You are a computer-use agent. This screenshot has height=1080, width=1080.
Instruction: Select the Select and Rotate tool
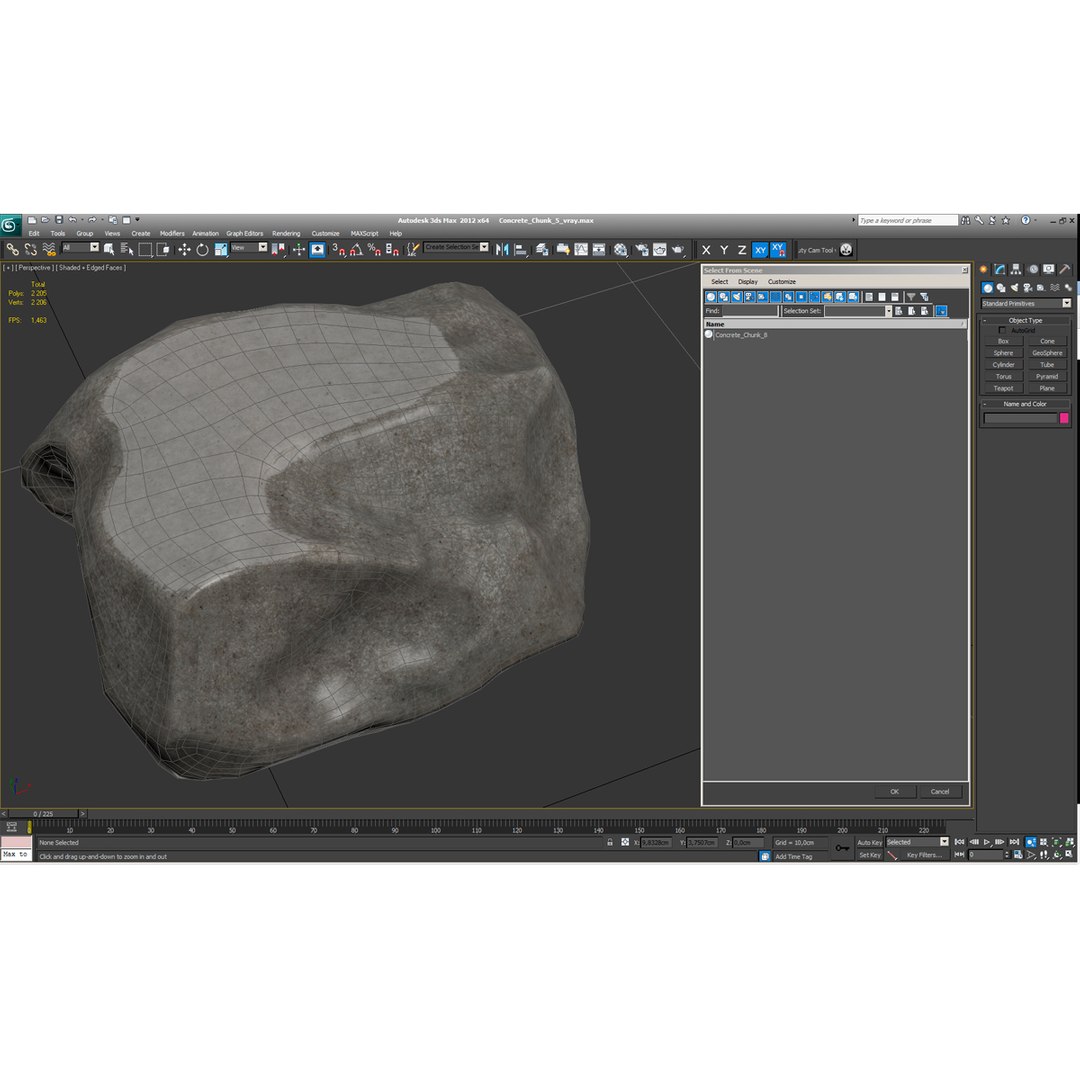[x=202, y=249]
